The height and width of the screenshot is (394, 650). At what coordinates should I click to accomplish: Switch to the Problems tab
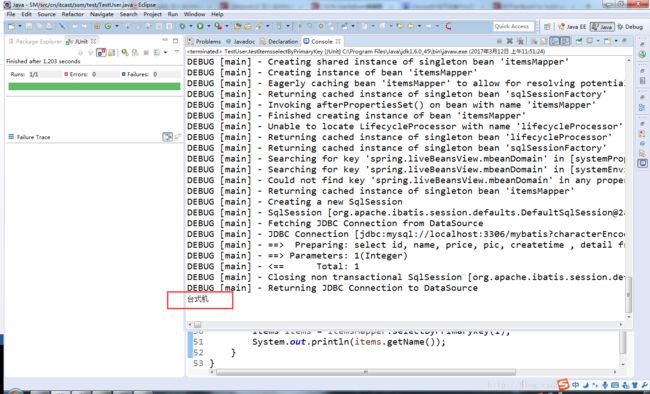(204, 41)
